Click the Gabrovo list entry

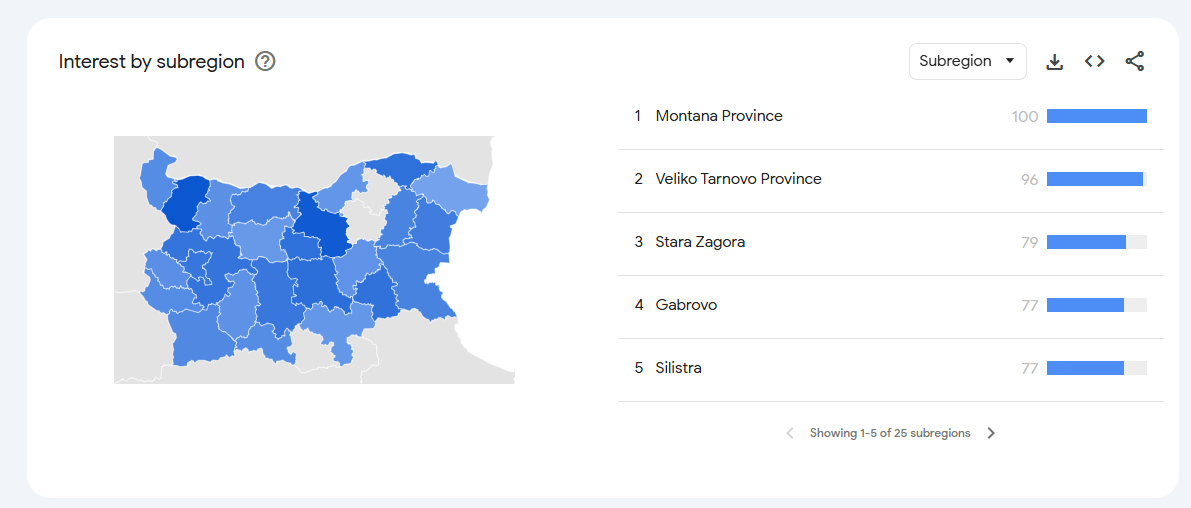pos(686,305)
